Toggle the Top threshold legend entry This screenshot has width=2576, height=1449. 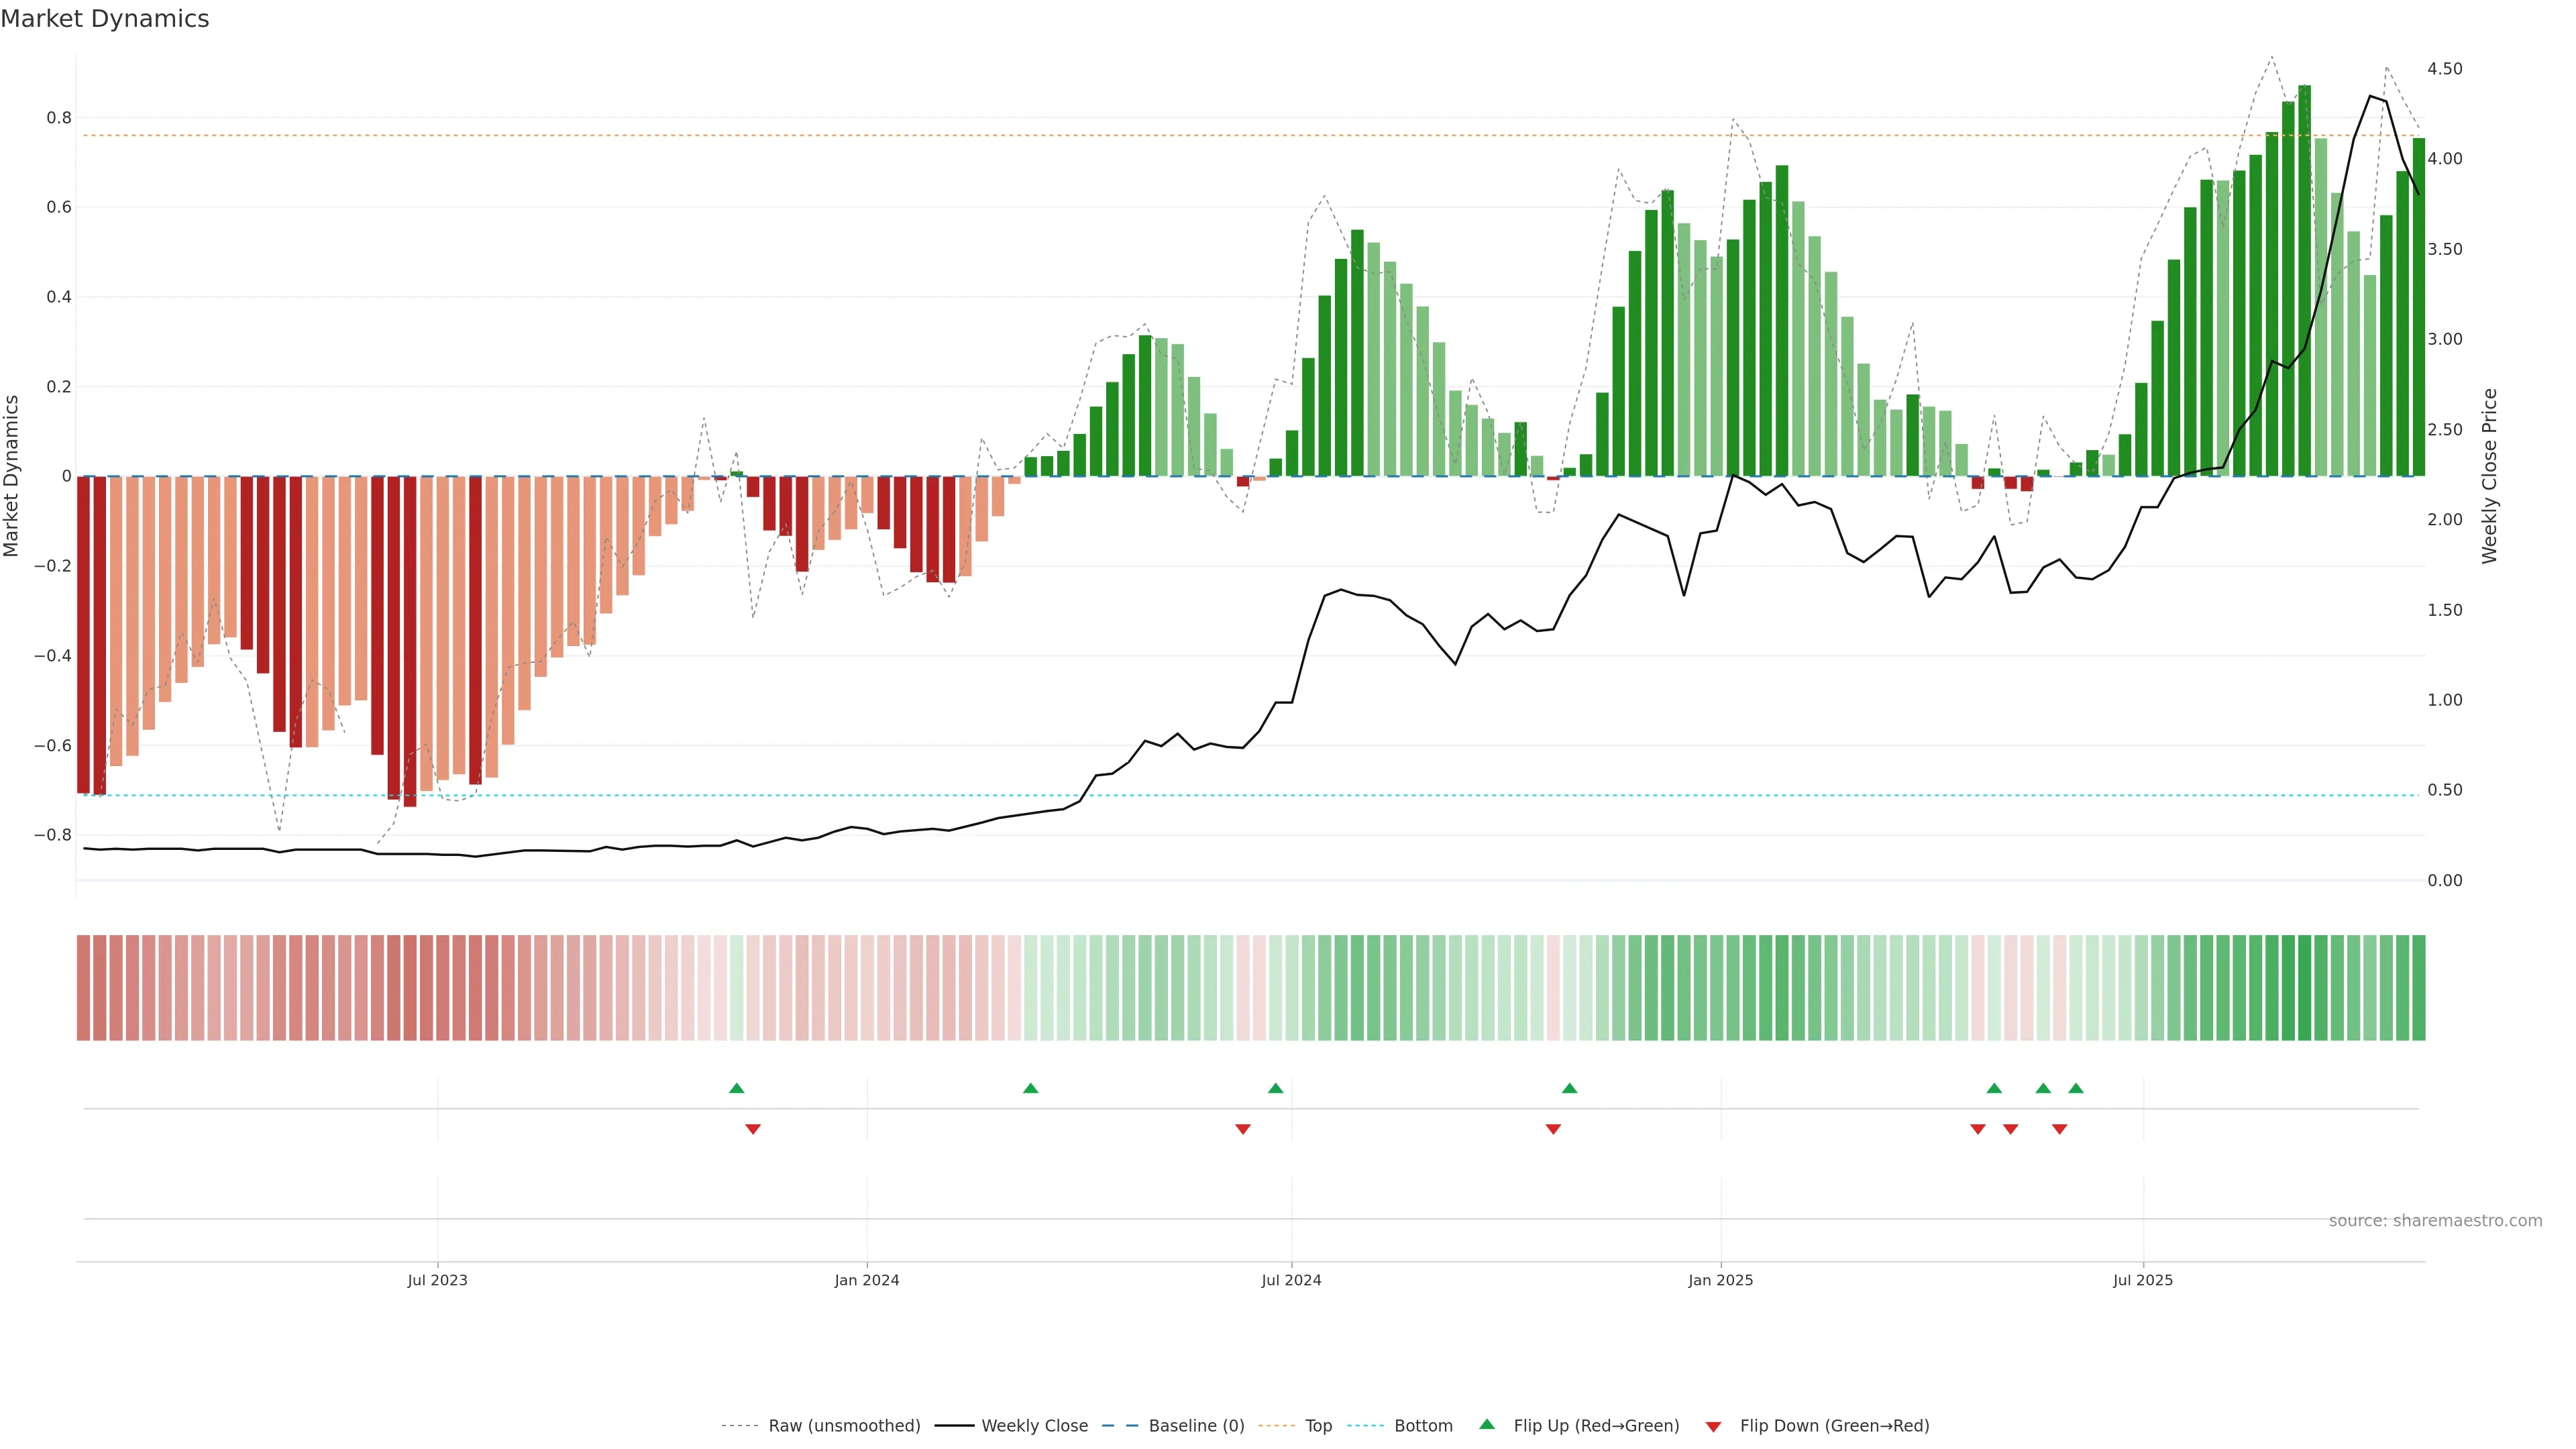[x=1318, y=1426]
